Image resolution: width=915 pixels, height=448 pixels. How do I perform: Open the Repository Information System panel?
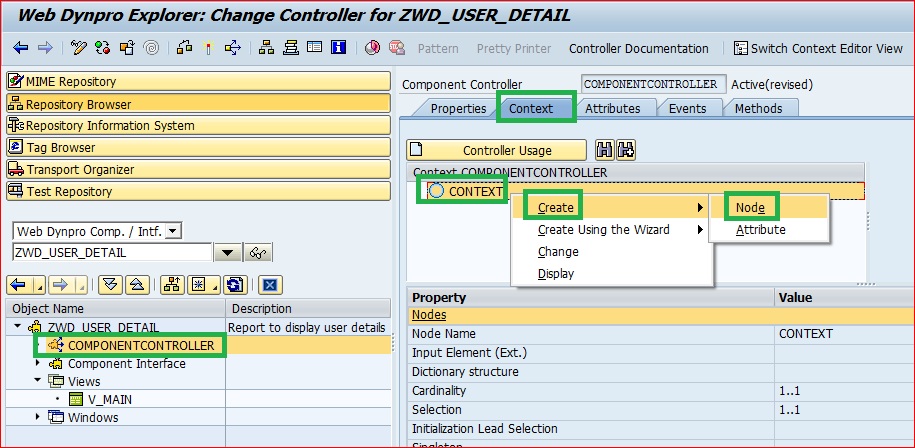[x=198, y=125]
